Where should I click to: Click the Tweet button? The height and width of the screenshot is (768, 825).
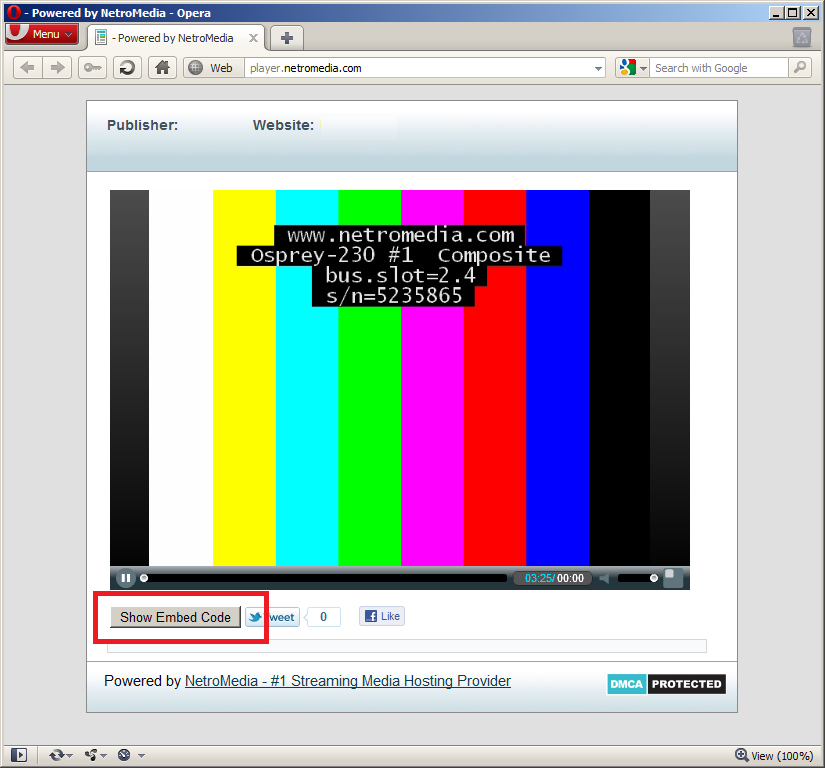(x=272, y=617)
